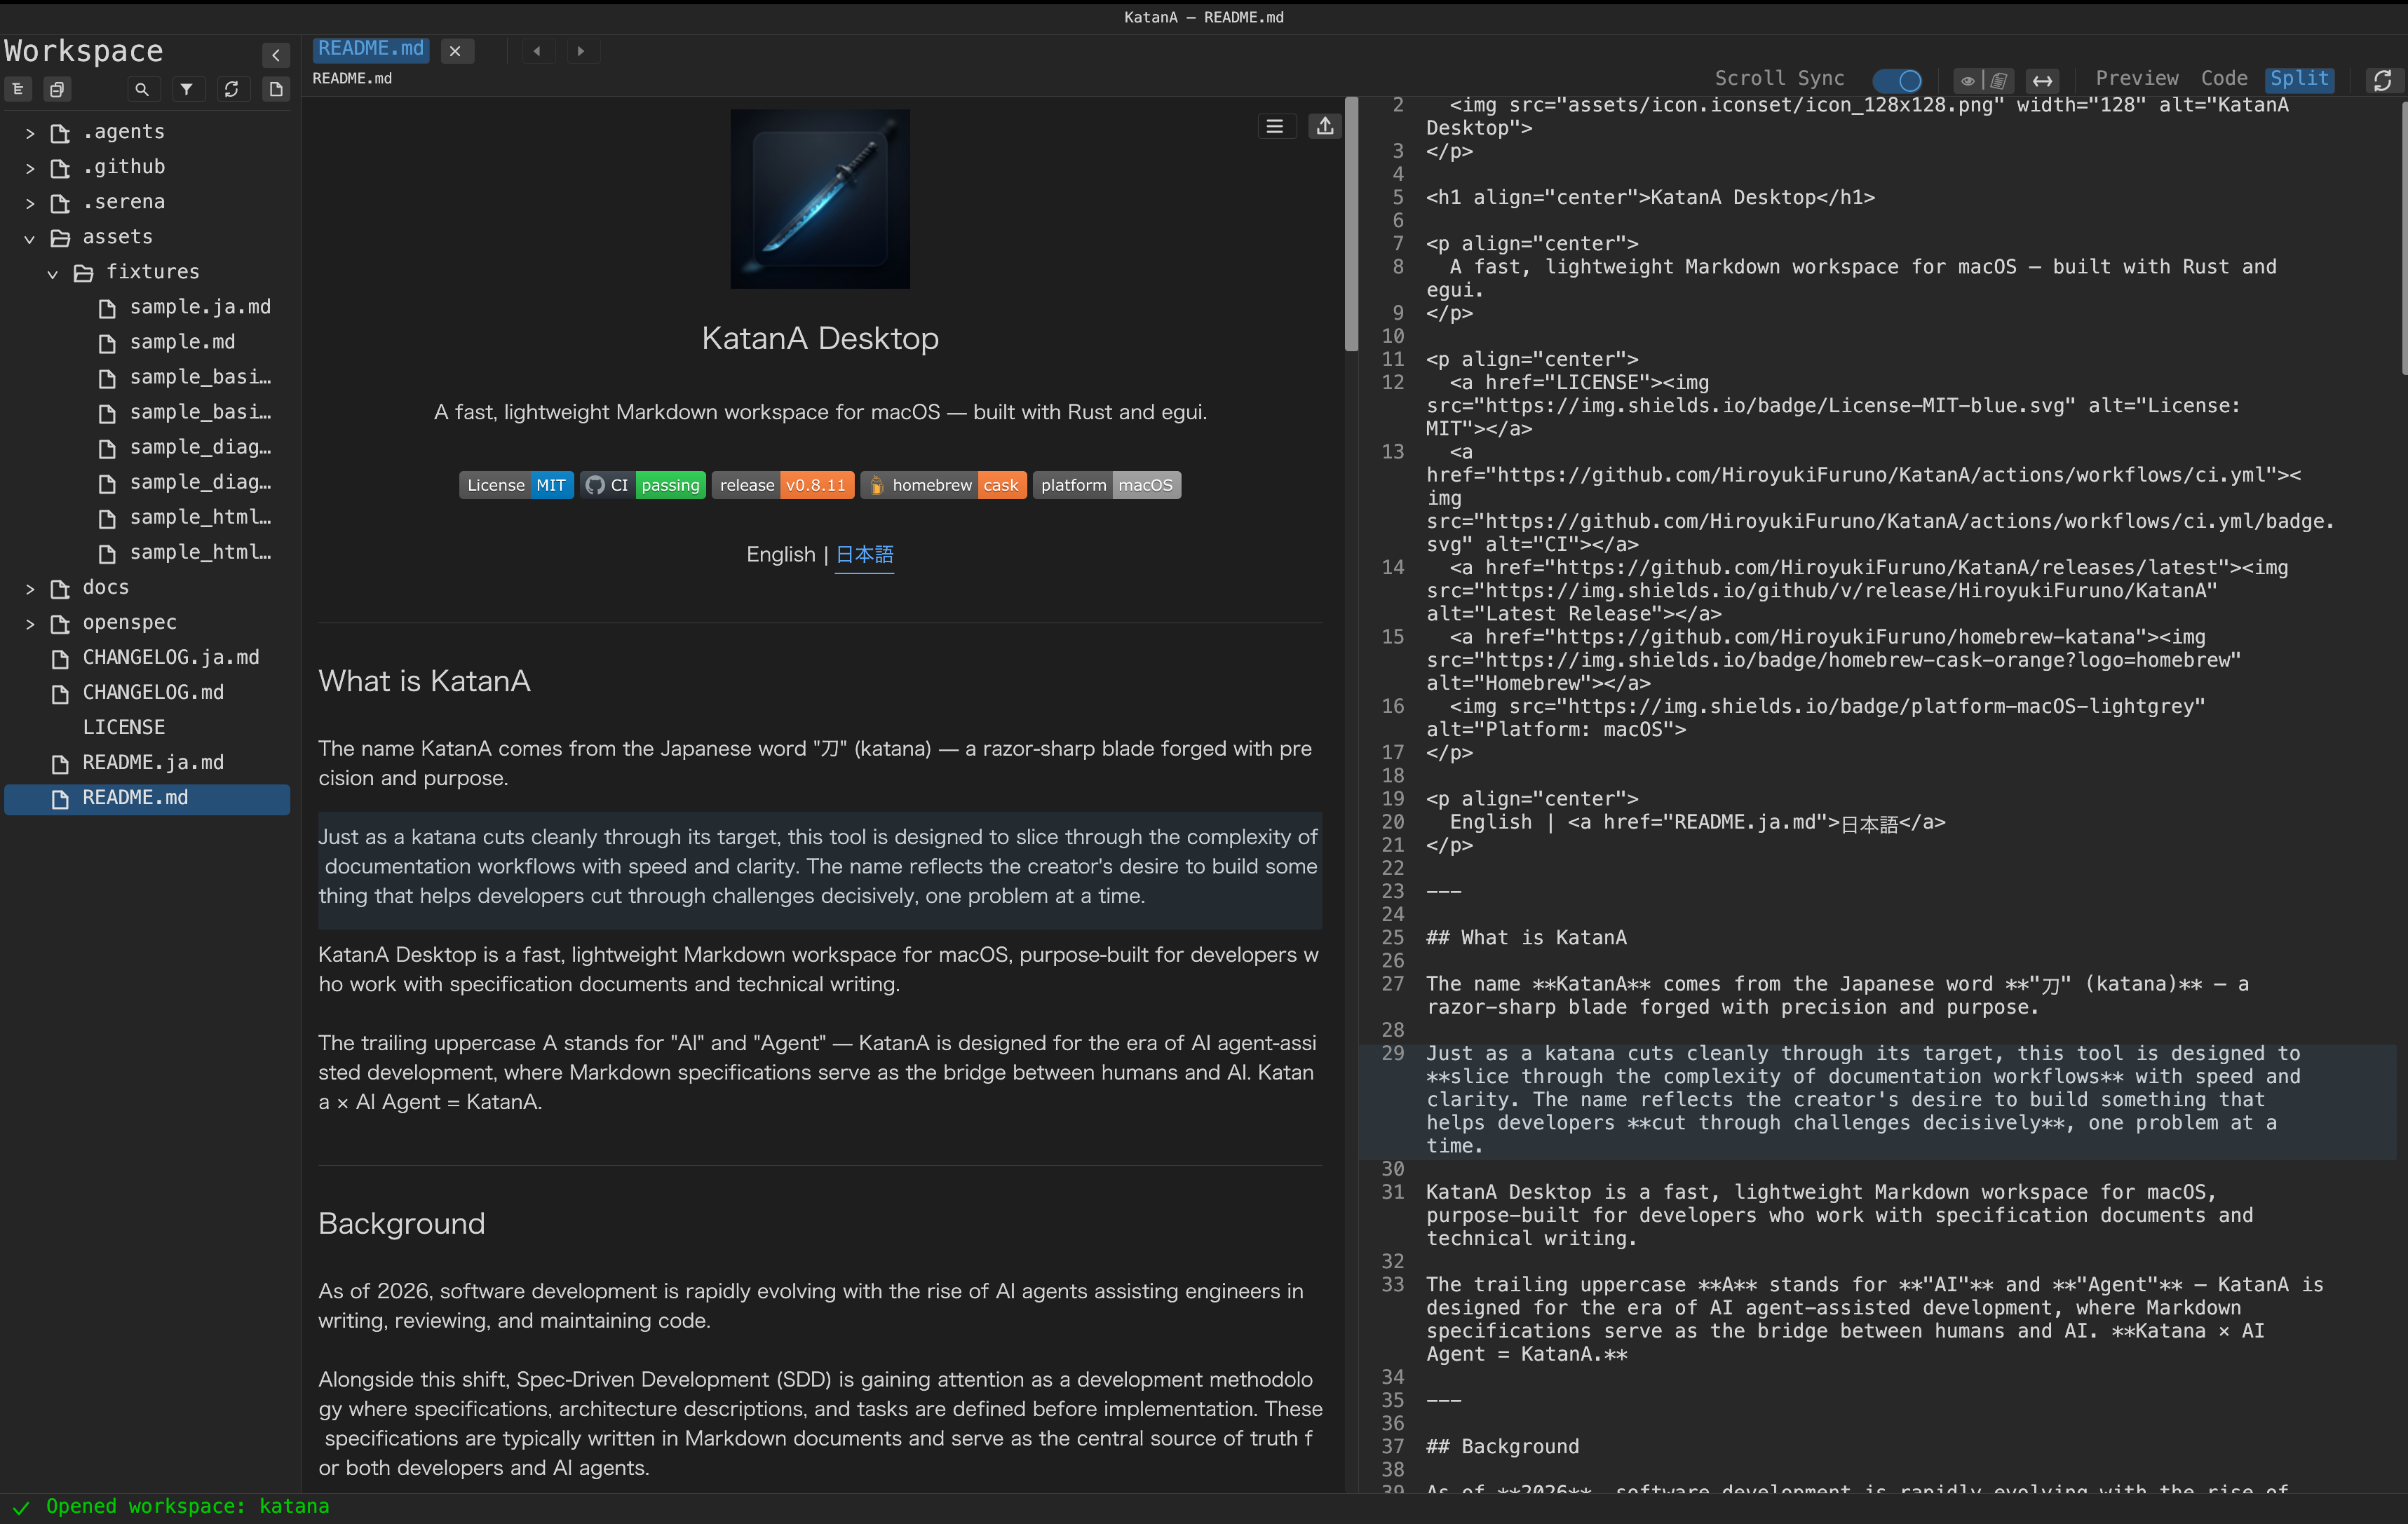Open search in the Workspace sidebar
2408x1524 pixels.
pyautogui.click(x=142, y=89)
